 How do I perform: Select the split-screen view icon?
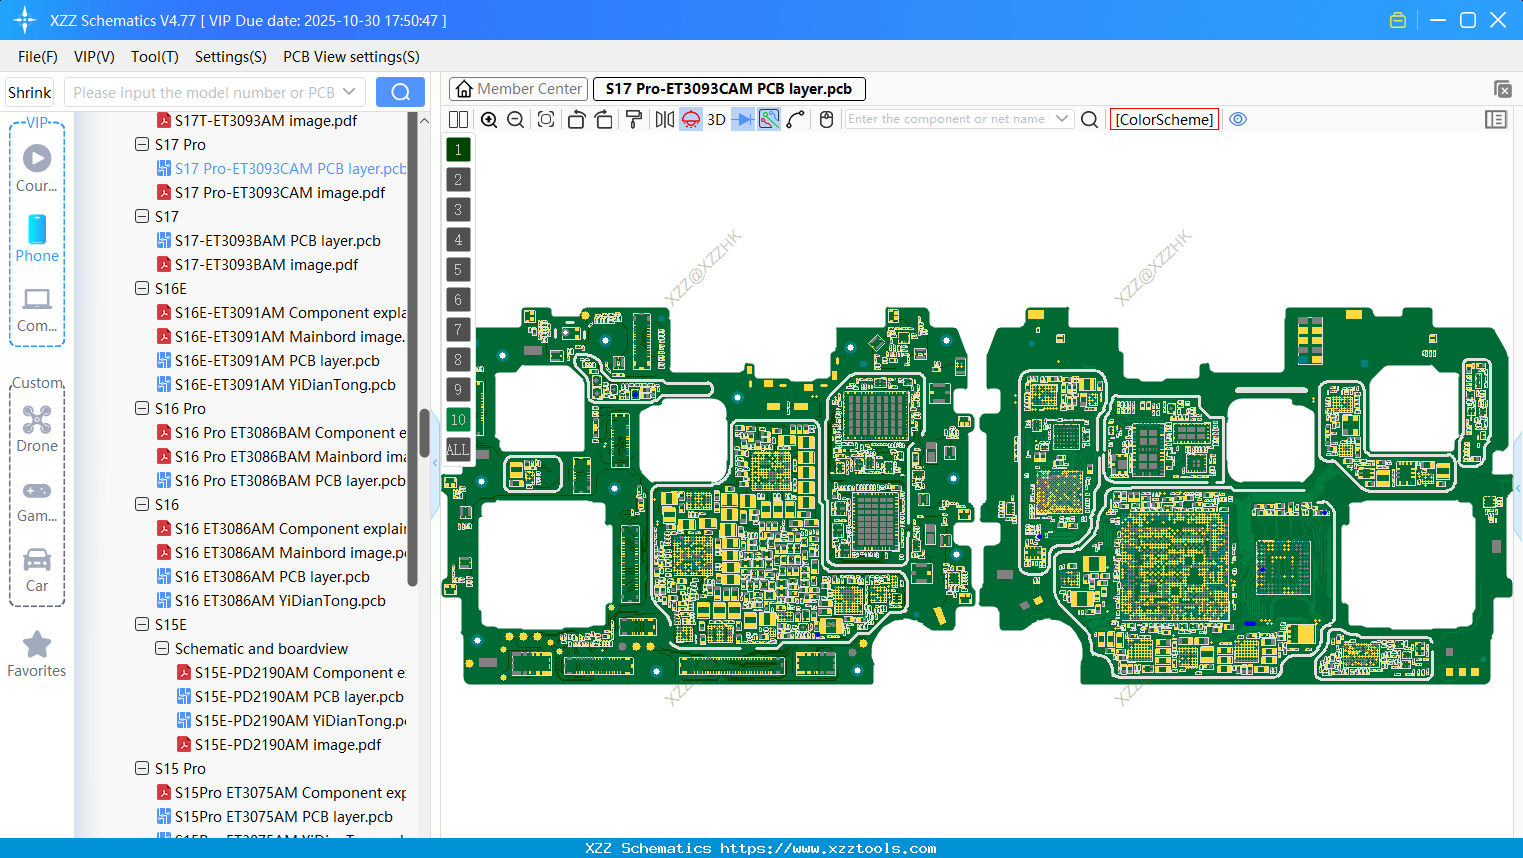(458, 119)
